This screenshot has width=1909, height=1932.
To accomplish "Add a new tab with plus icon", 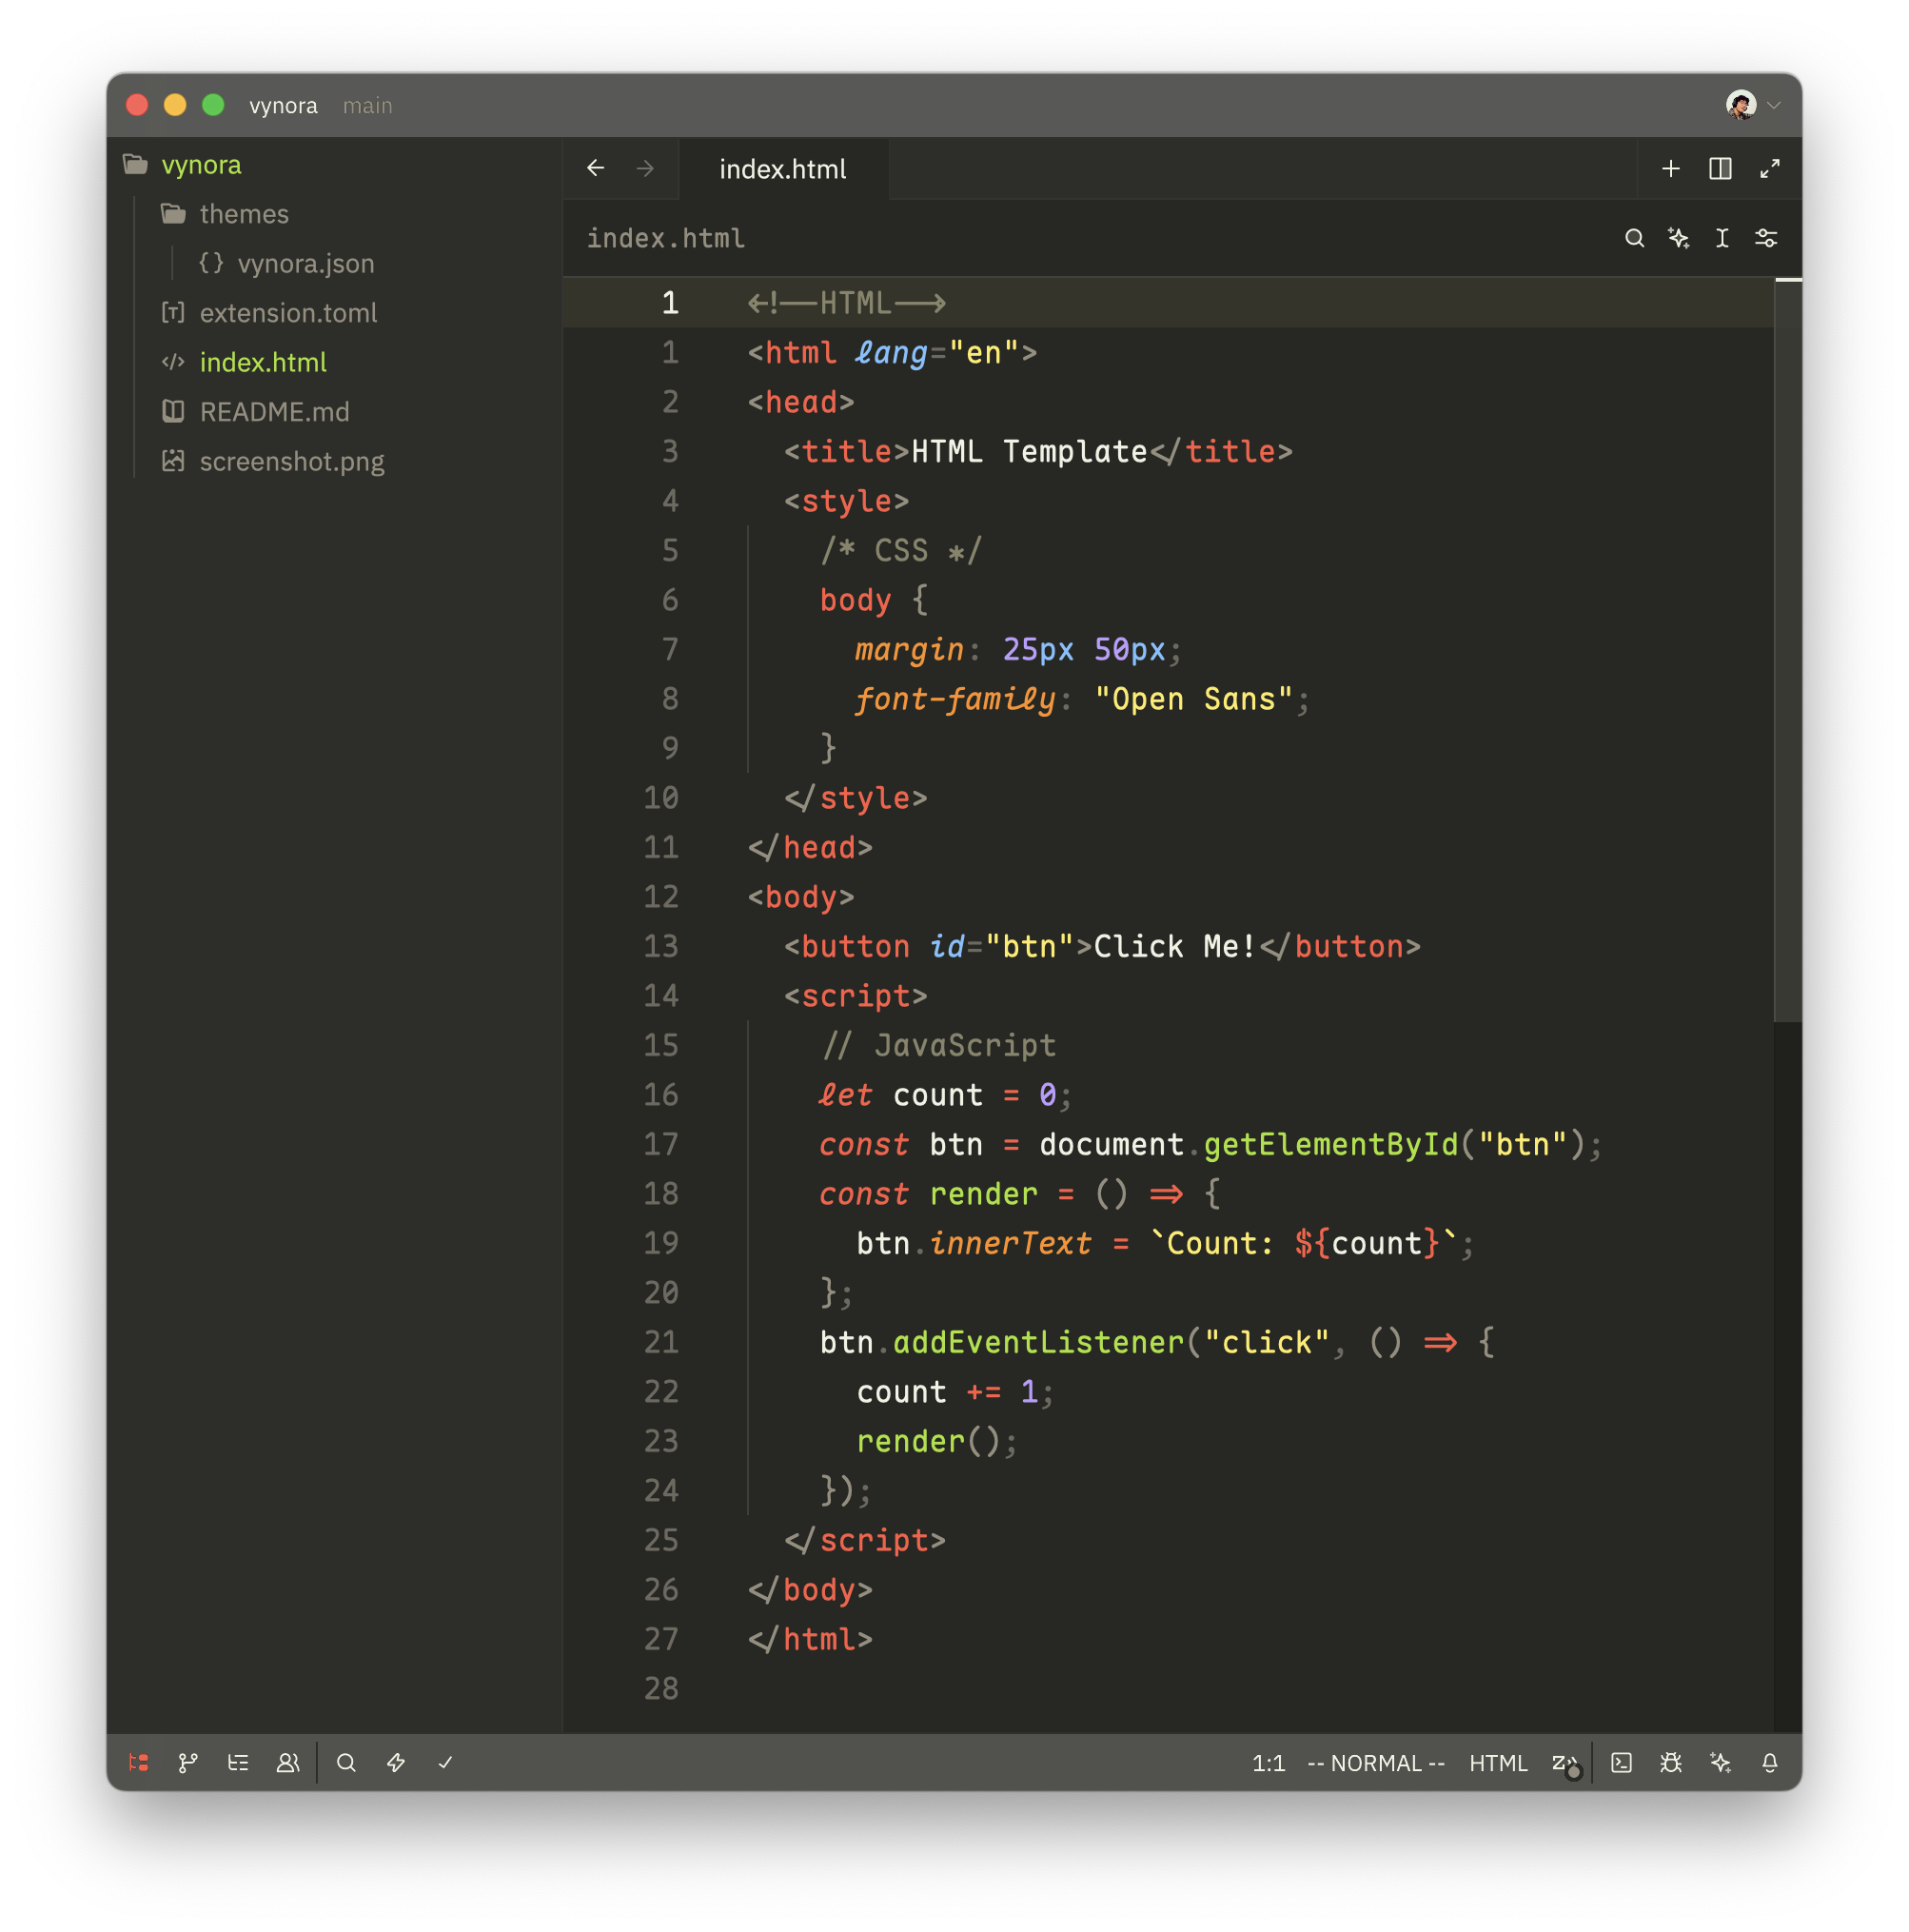I will click(x=1671, y=168).
